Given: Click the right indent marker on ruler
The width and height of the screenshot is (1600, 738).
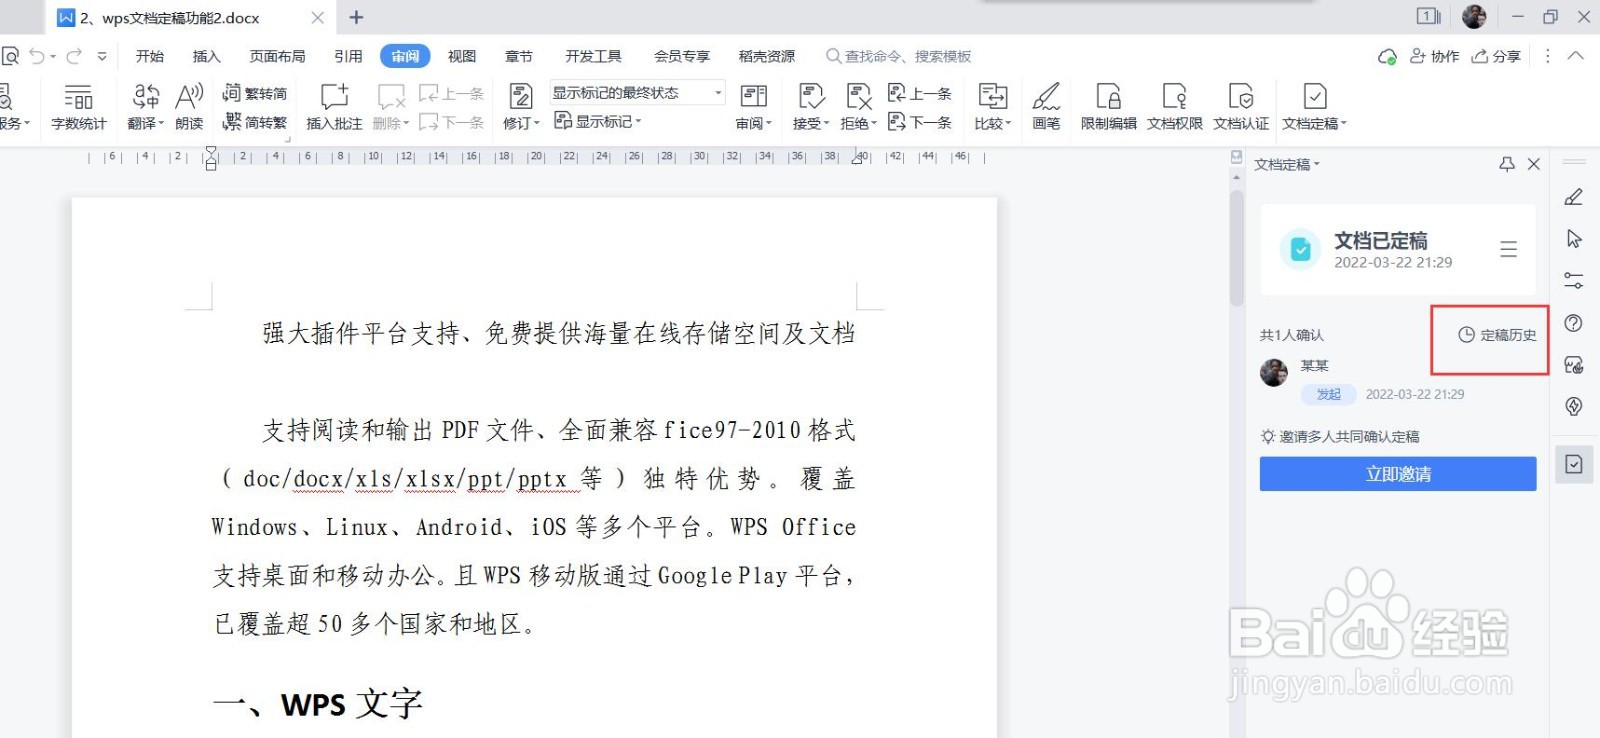Looking at the screenshot, I should tap(857, 157).
